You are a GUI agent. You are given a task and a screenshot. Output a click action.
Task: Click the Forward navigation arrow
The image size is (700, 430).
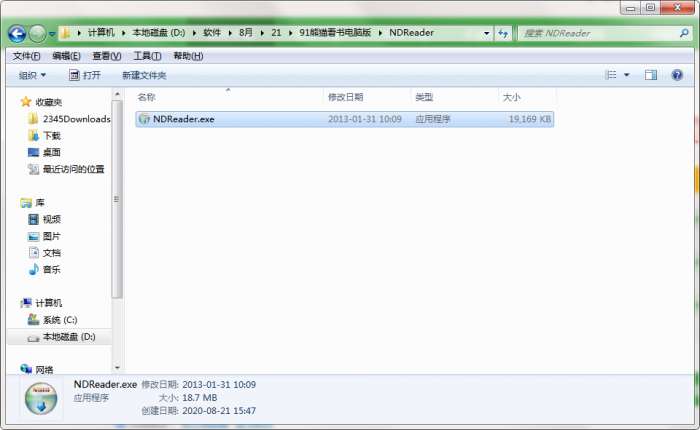point(38,33)
